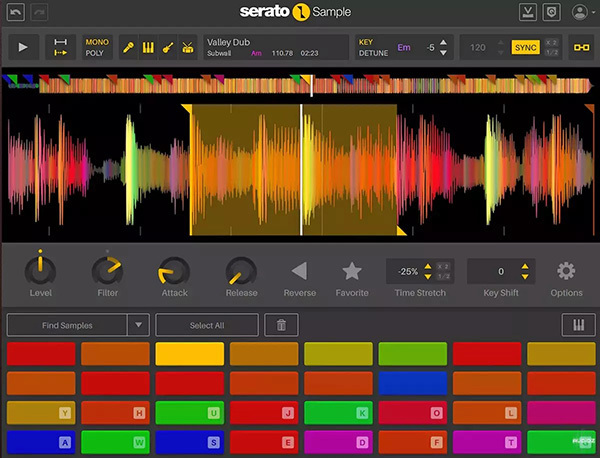
Task: Increase Time Stretch with up arrow
Action: pyautogui.click(x=428, y=266)
